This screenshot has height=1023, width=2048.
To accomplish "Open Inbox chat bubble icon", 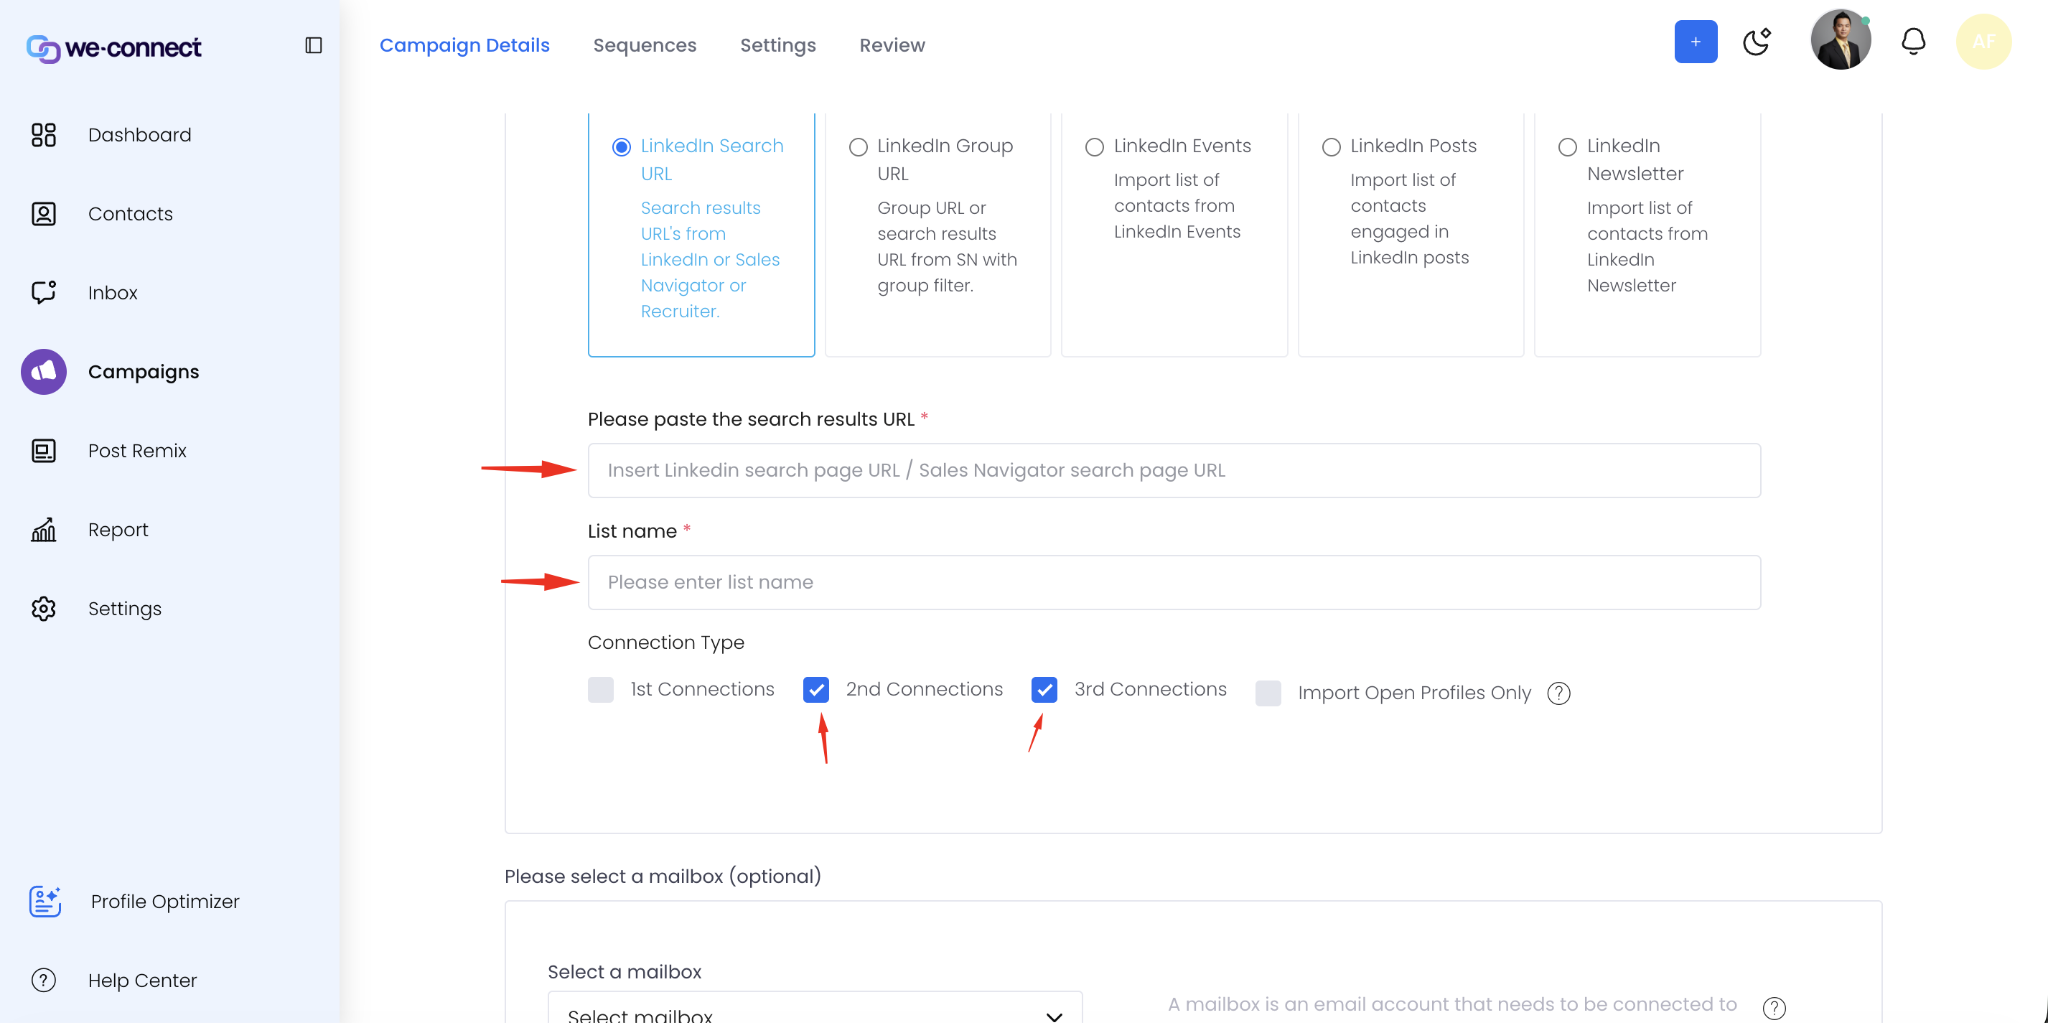I will click(x=44, y=293).
